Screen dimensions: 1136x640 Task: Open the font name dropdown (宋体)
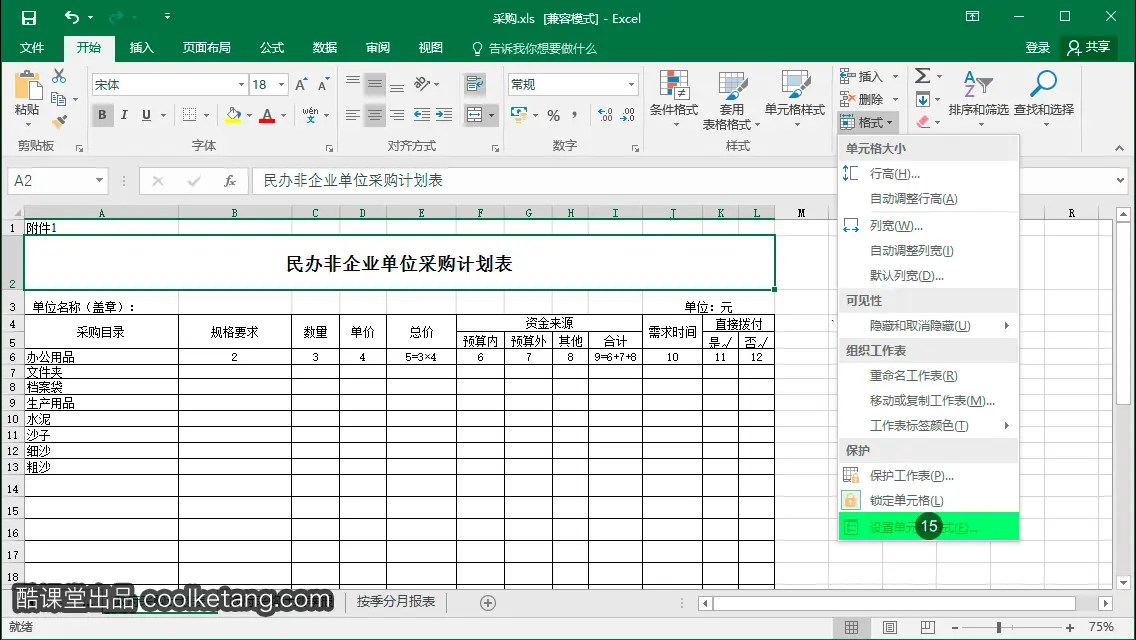tap(241, 85)
